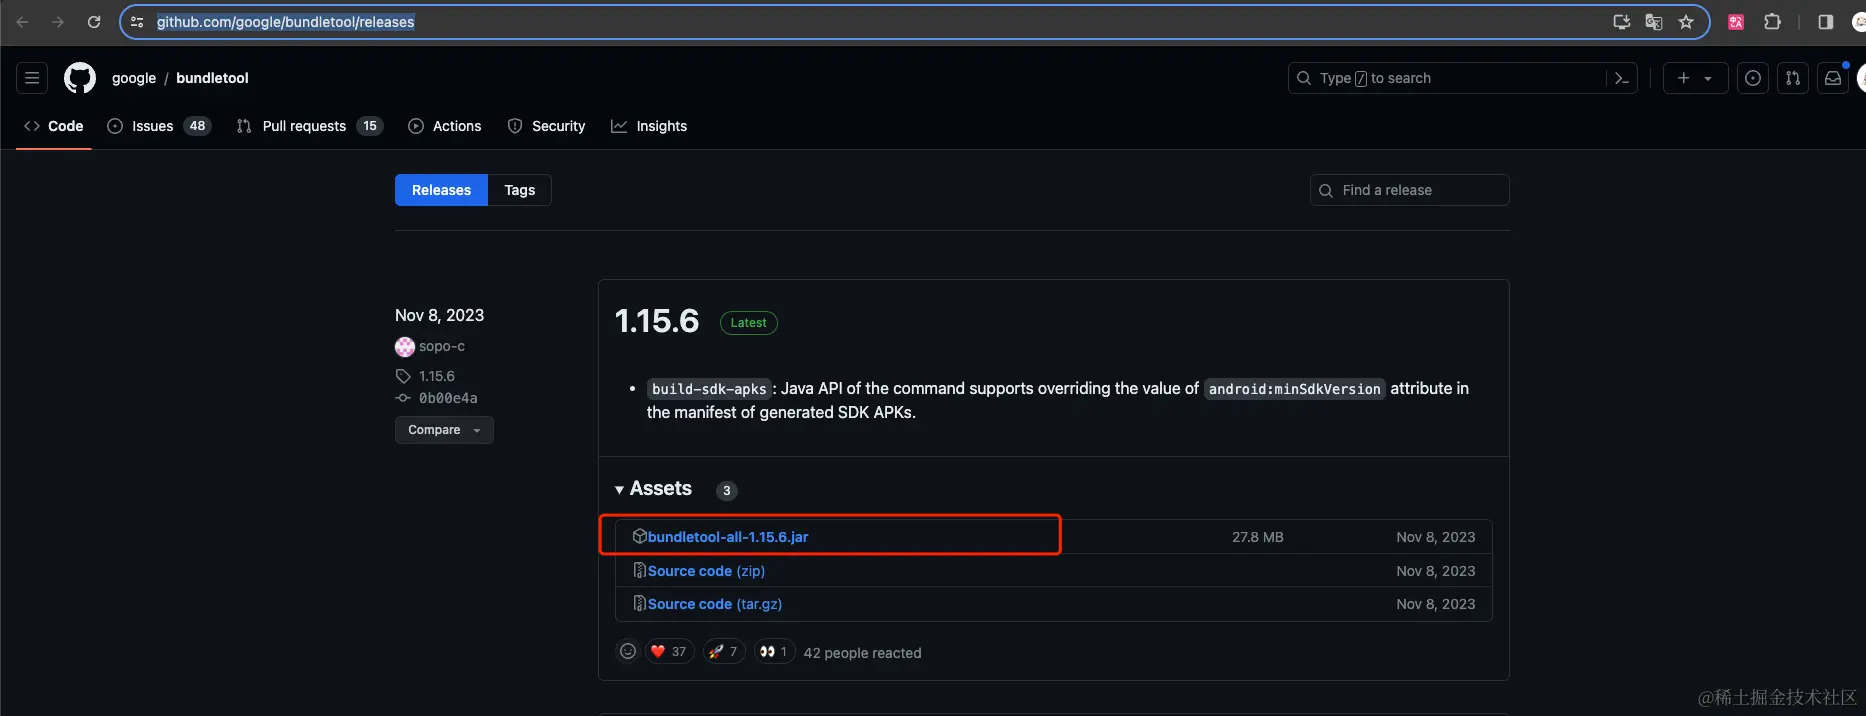The width and height of the screenshot is (1866, 716).
Task: Click the Nov 8, 2023 release date heading
Action: click(x=439, y=315)
